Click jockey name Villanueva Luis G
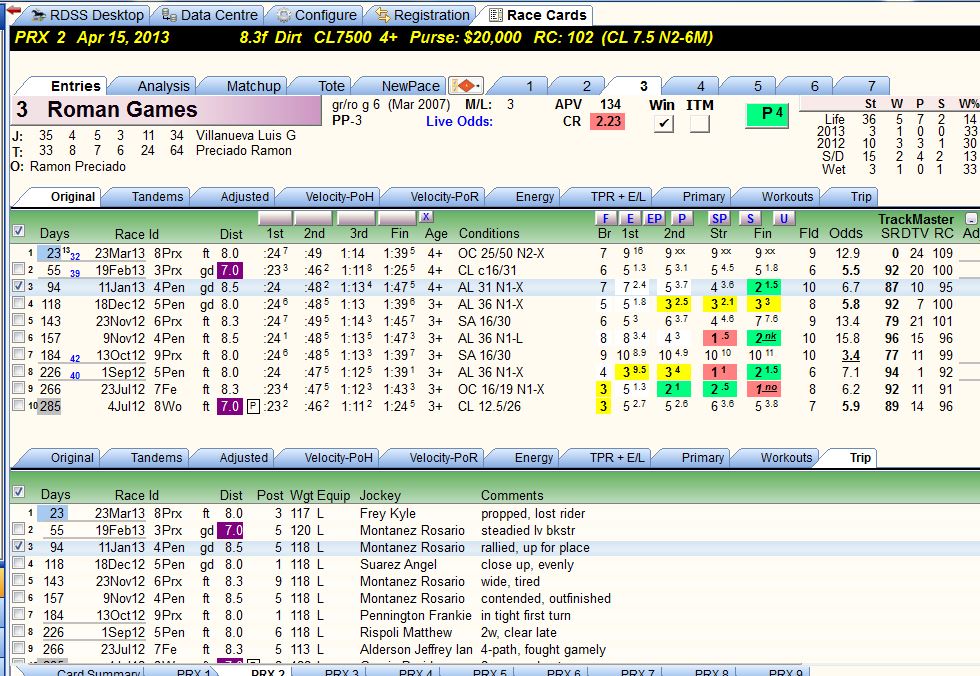Image resolution: width=980 pixels, height=676 pixels. [246, 136]
